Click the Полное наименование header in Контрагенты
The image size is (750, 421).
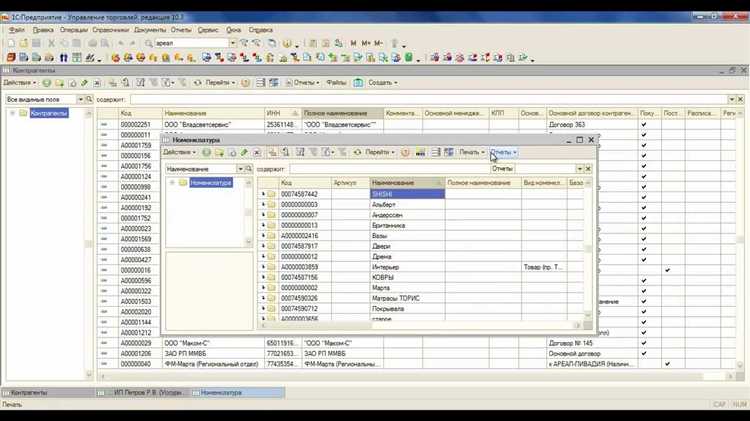pyautogui.click(x=342, y=113)
